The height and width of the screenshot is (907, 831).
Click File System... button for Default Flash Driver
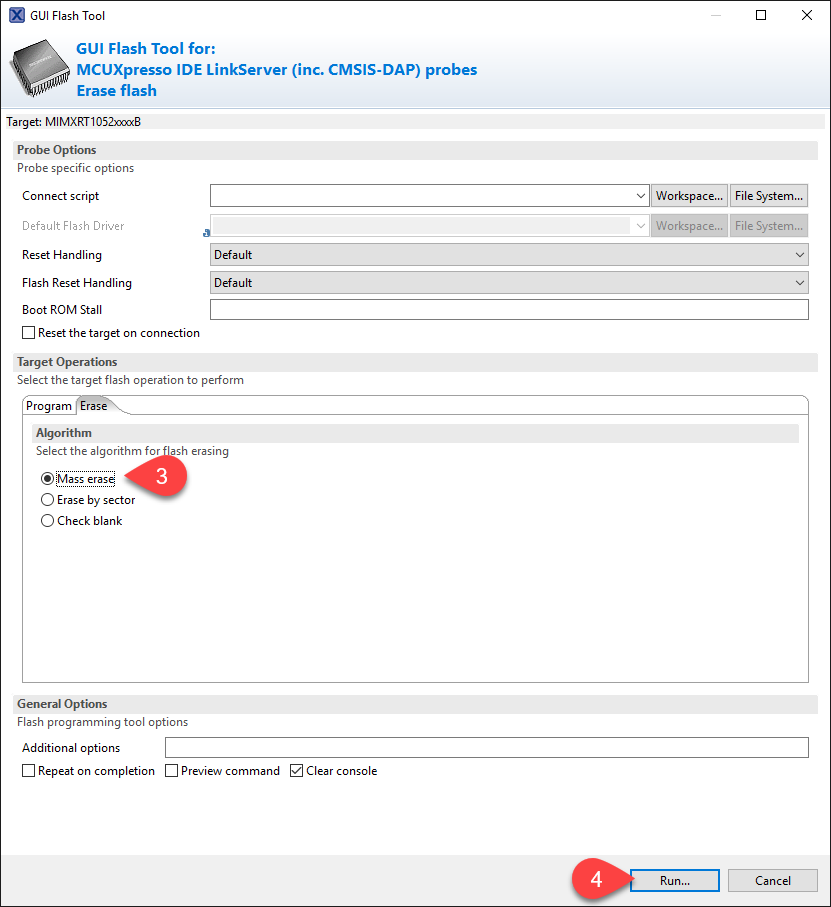coord(769,226)
